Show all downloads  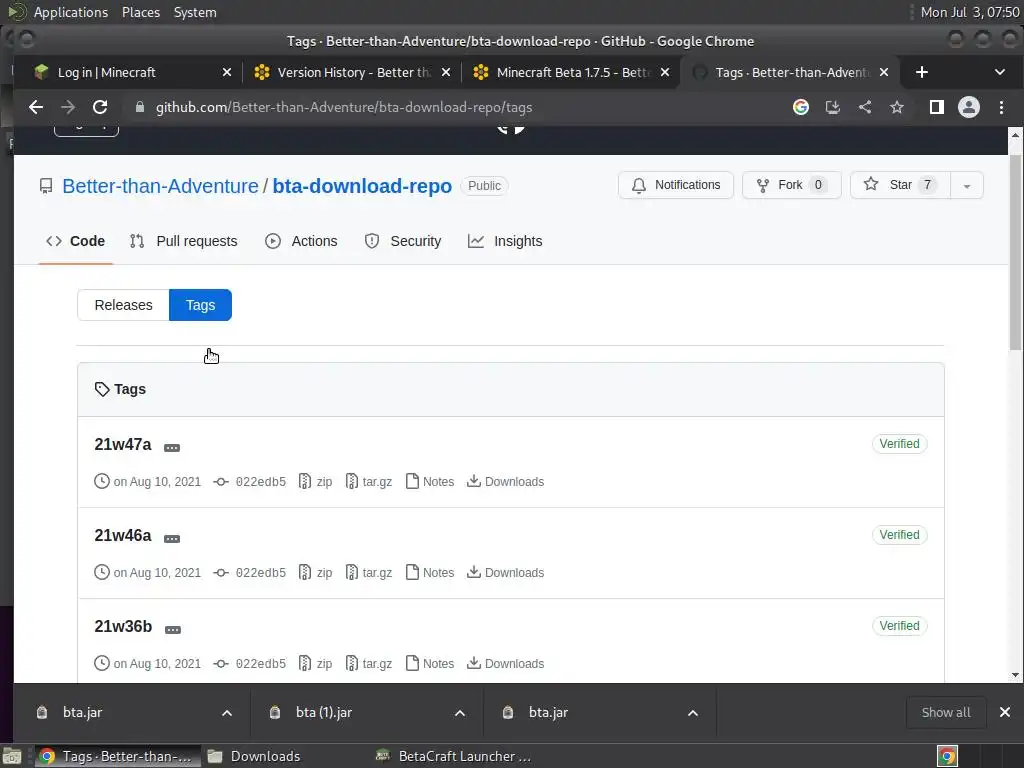tap(946, 712)
